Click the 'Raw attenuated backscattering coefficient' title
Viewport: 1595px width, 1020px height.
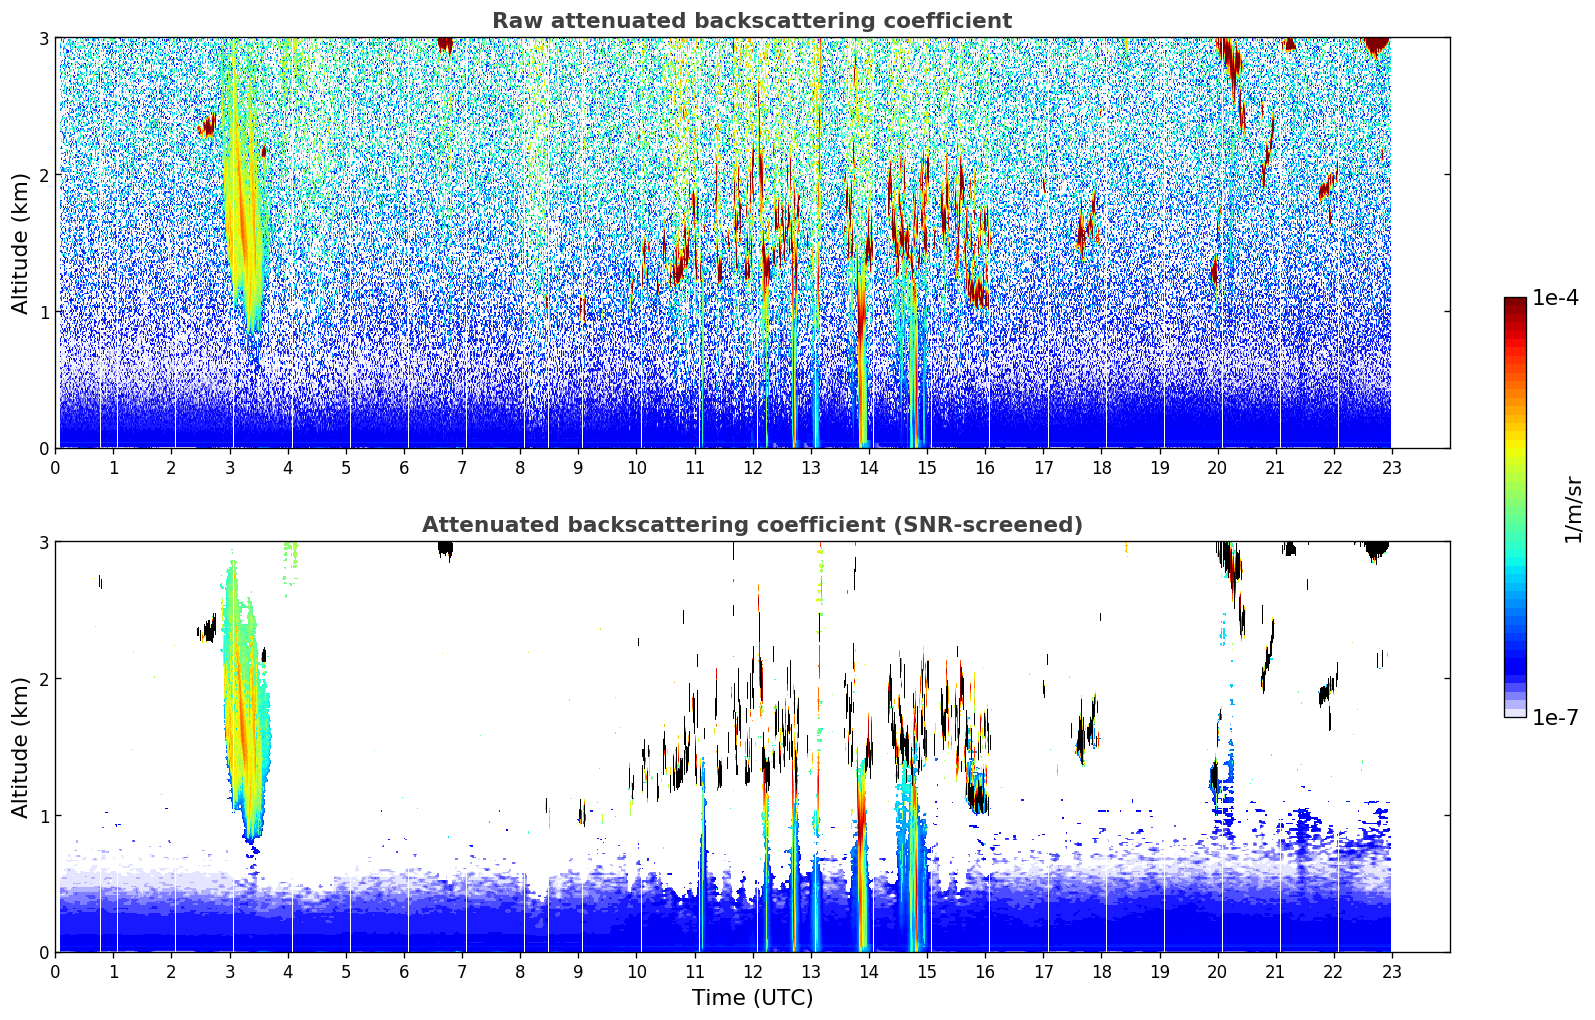tap(751, 21)
